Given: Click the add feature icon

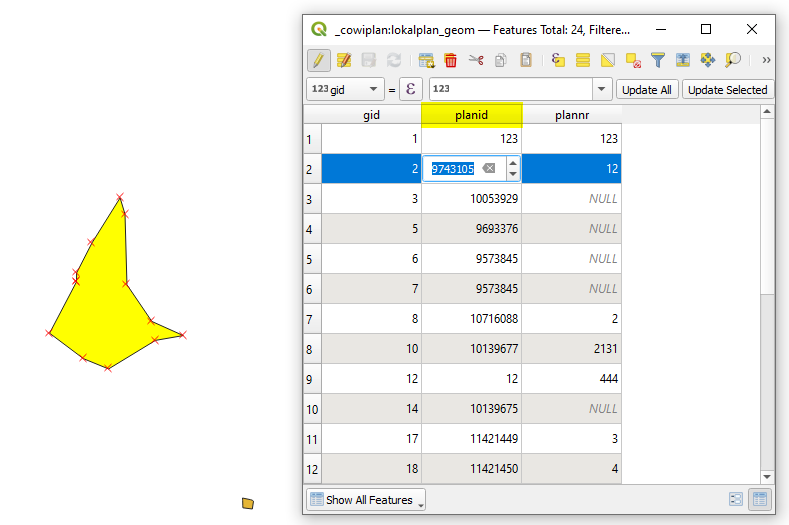Looking at the screenshot, I should click(x=426, y=60).
